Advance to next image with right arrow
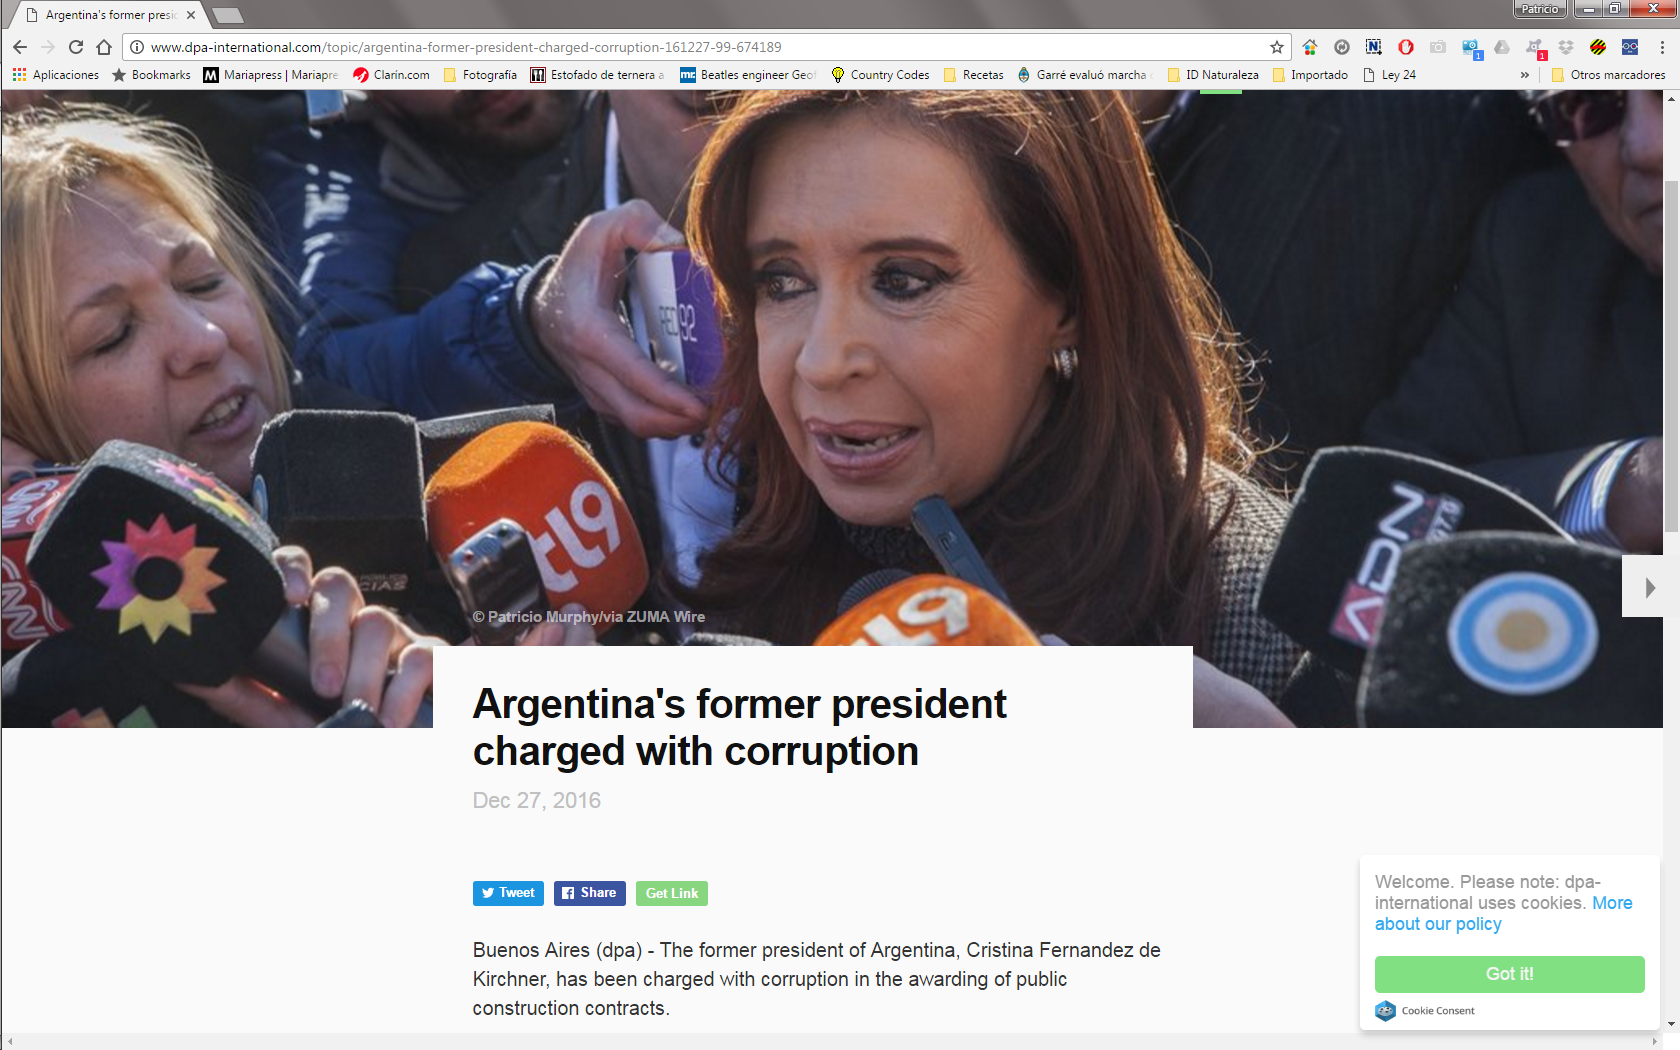The image size is (1680, 1050). click(1647, 587)
